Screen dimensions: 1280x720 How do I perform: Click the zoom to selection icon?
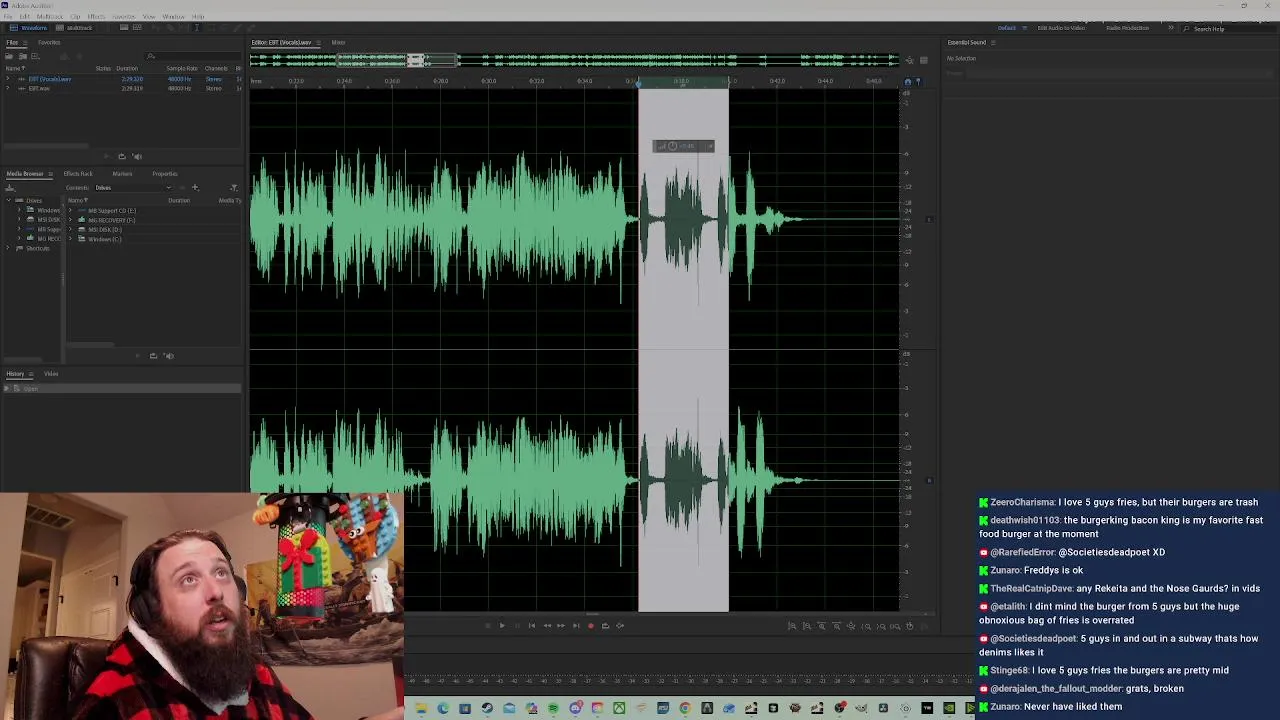tap(895, 626)
